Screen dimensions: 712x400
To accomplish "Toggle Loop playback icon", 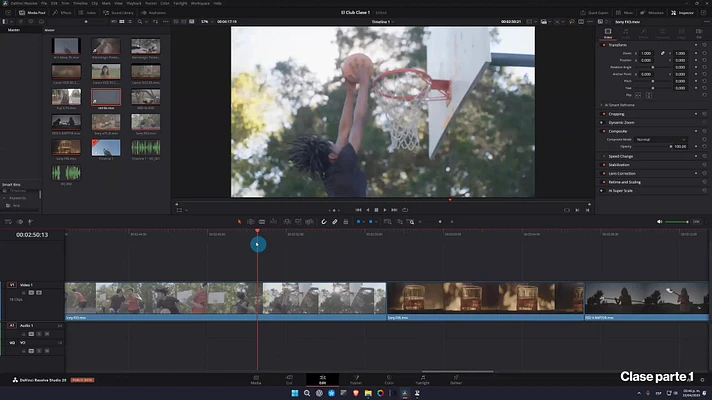I will coord(405,210).
